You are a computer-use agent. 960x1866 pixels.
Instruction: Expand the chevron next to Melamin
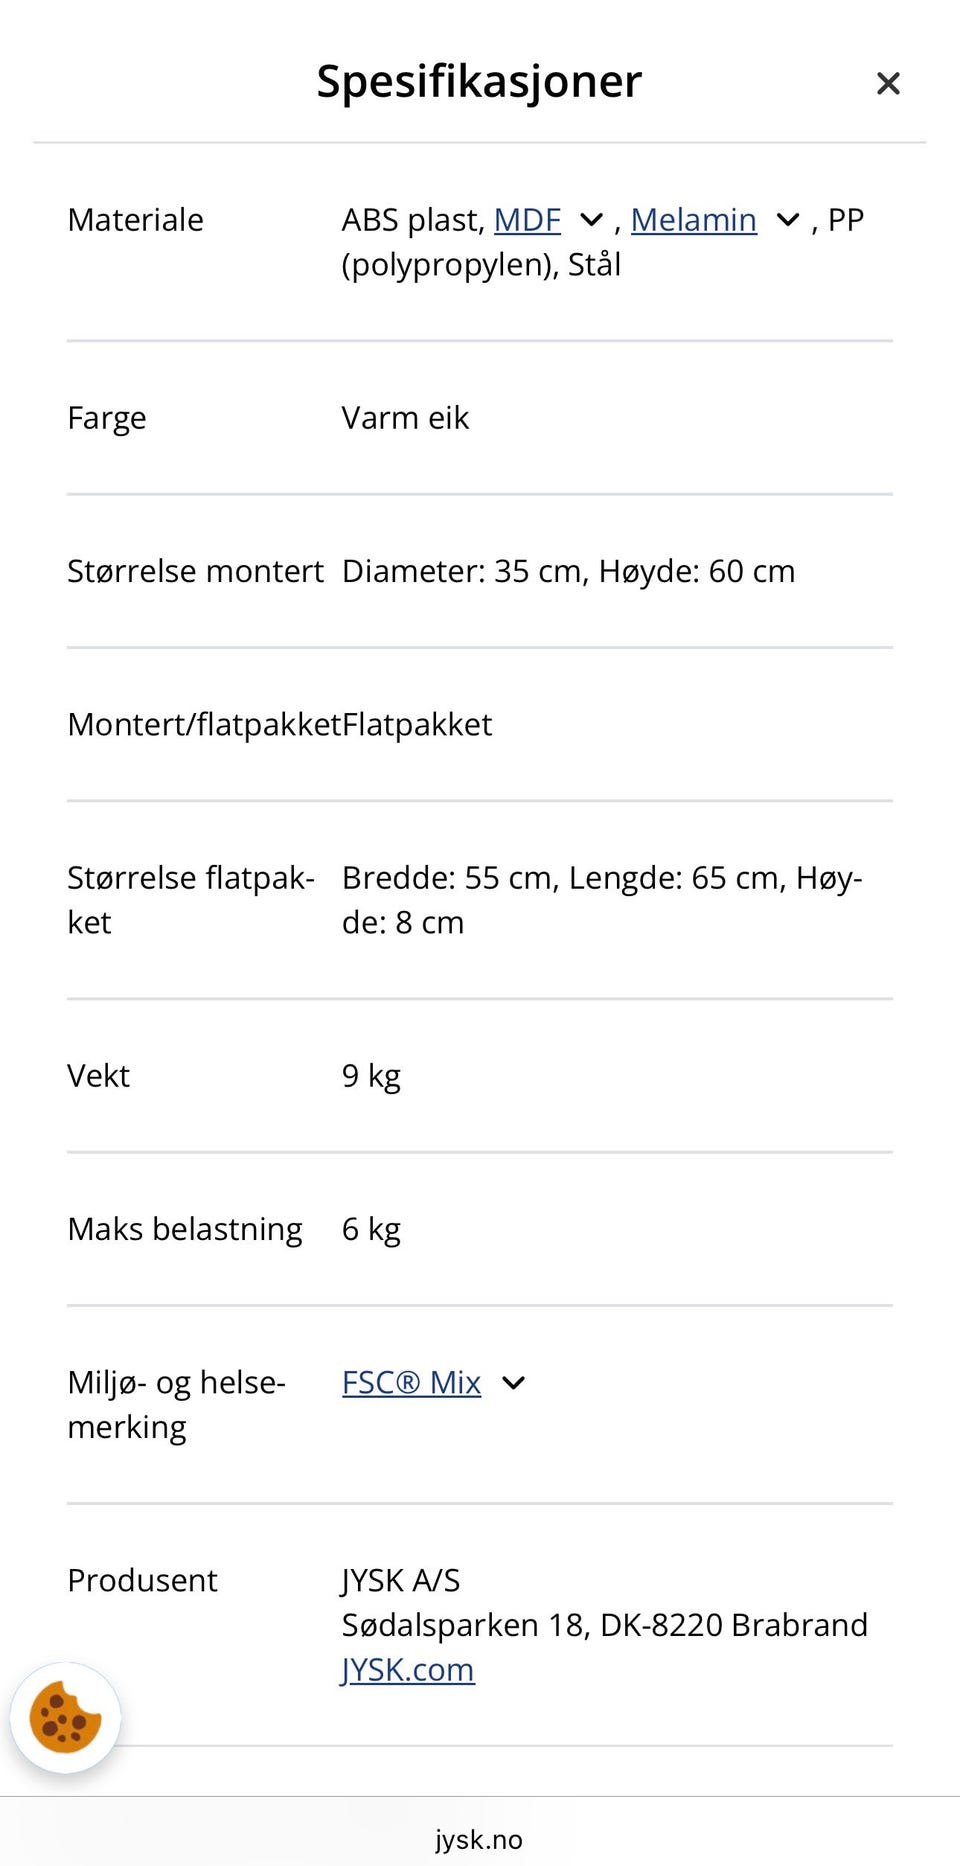pos(788,220)
